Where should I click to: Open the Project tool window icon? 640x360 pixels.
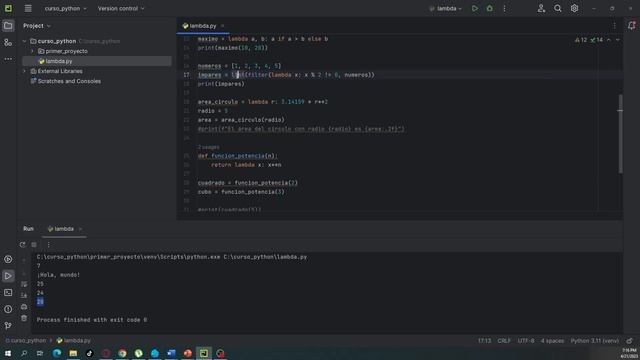pyautogui.click(x=8, y=26)
